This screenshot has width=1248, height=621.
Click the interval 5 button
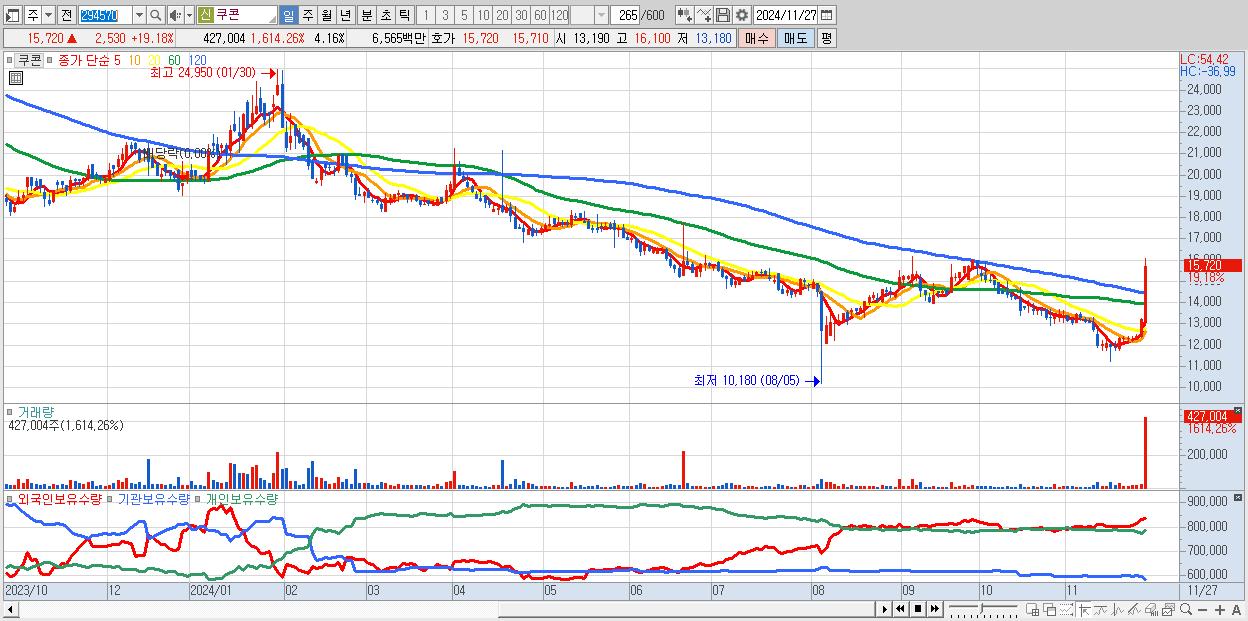(464, 15)
